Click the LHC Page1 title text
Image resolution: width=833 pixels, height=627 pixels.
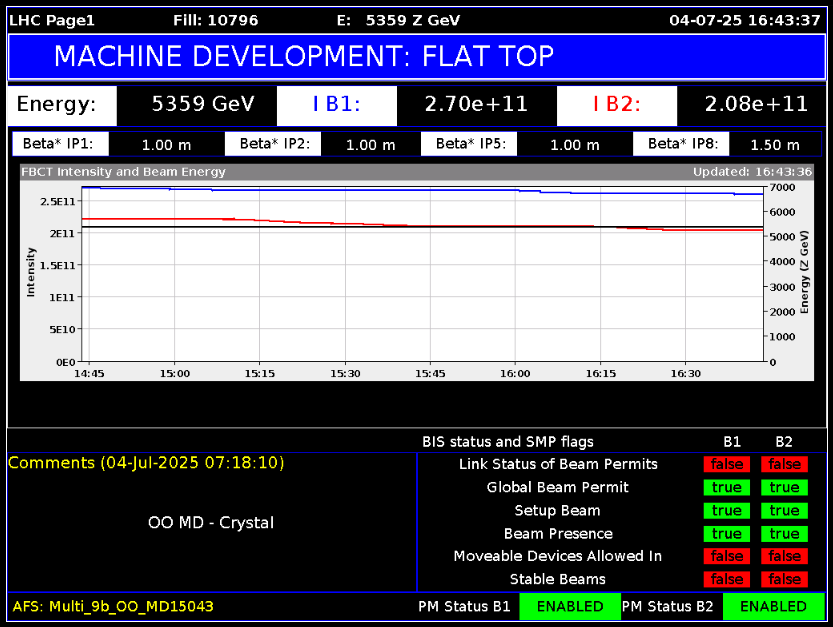[52, 20]
